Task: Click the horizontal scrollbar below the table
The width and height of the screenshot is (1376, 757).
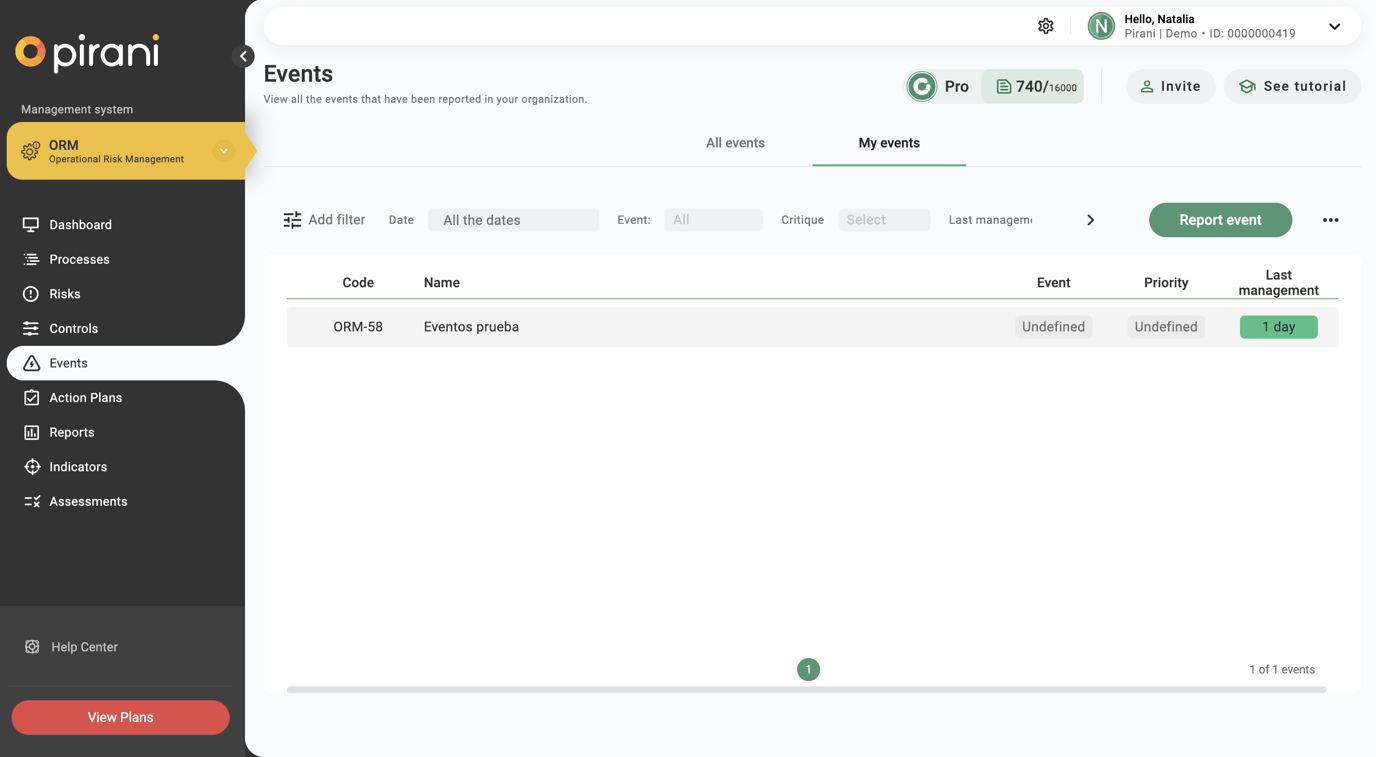Action: [x=806, y=690]
